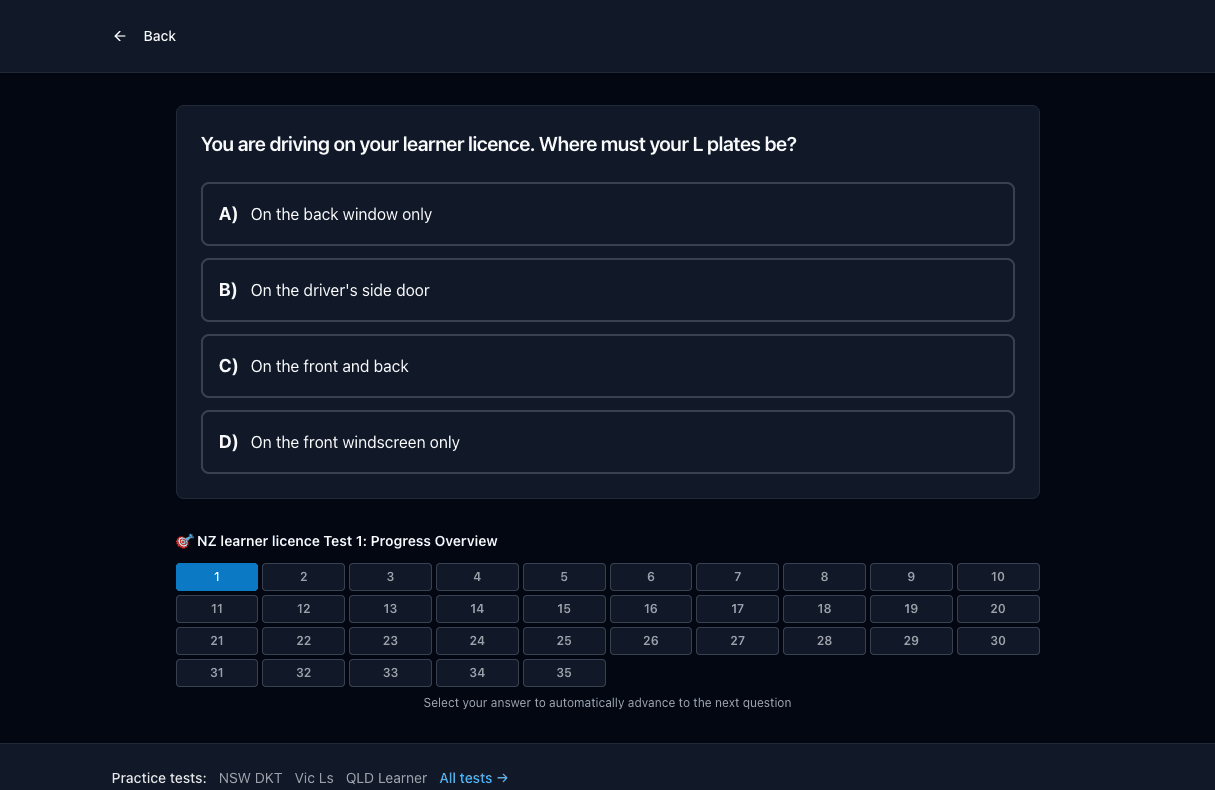
Task: Select question 23 in the overview
Action: tap(390, 641)
